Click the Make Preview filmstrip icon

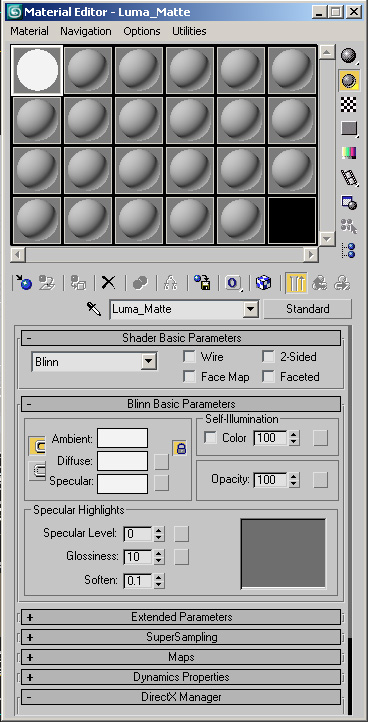(x=349, y=178)
